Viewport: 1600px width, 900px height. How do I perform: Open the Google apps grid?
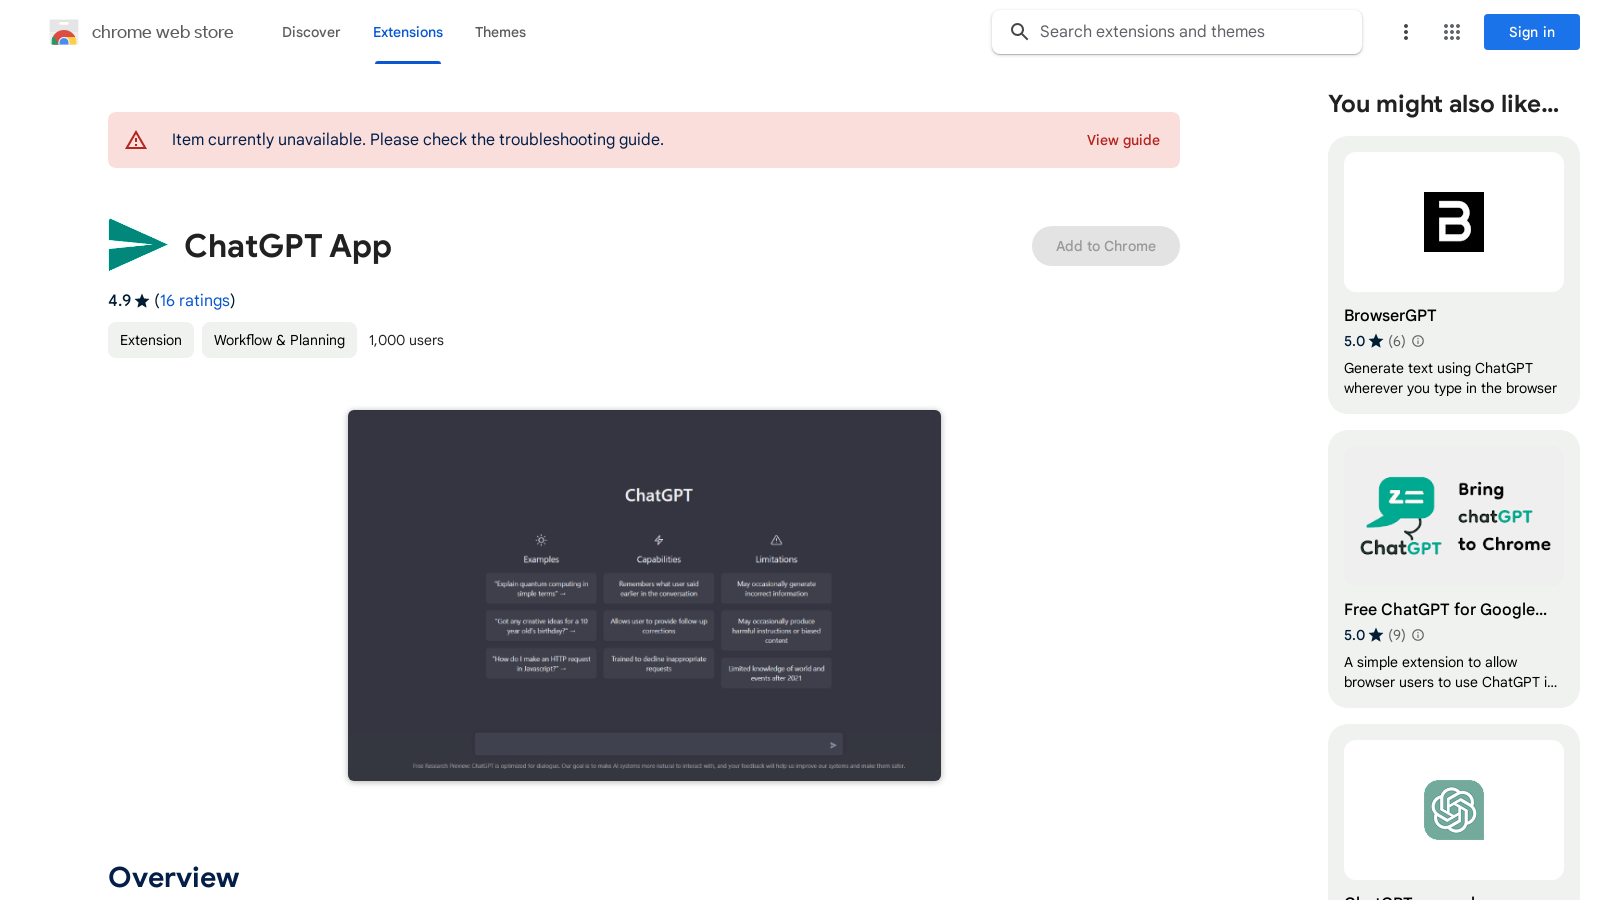[x=1452, y=32]
